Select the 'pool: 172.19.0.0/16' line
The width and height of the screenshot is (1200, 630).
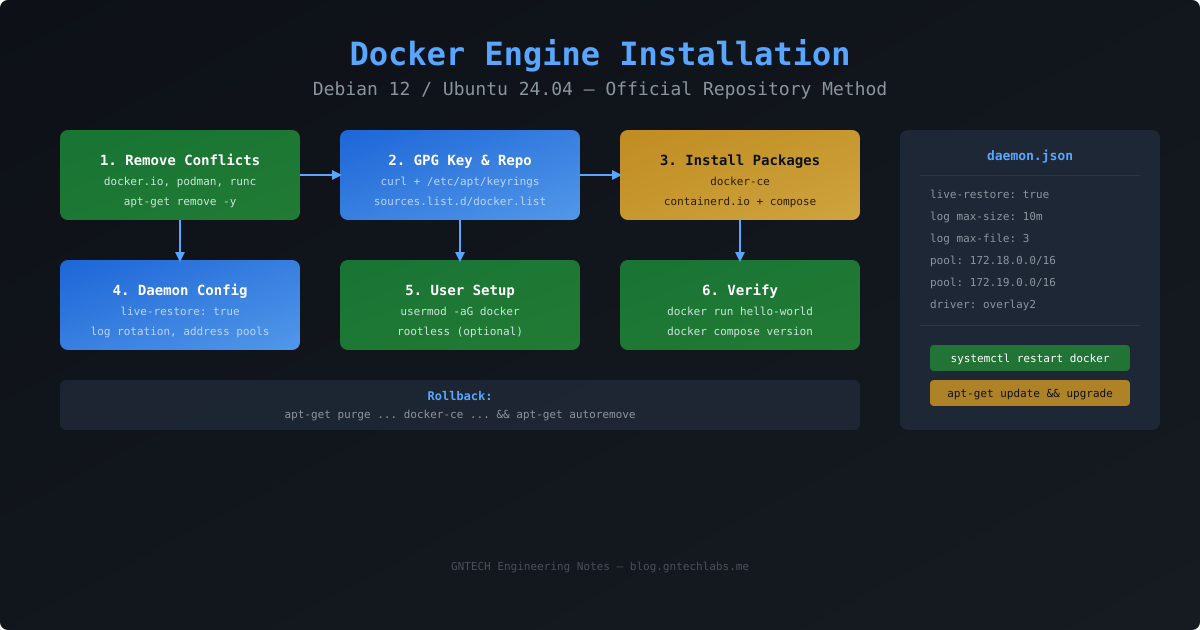click(992, 282)
